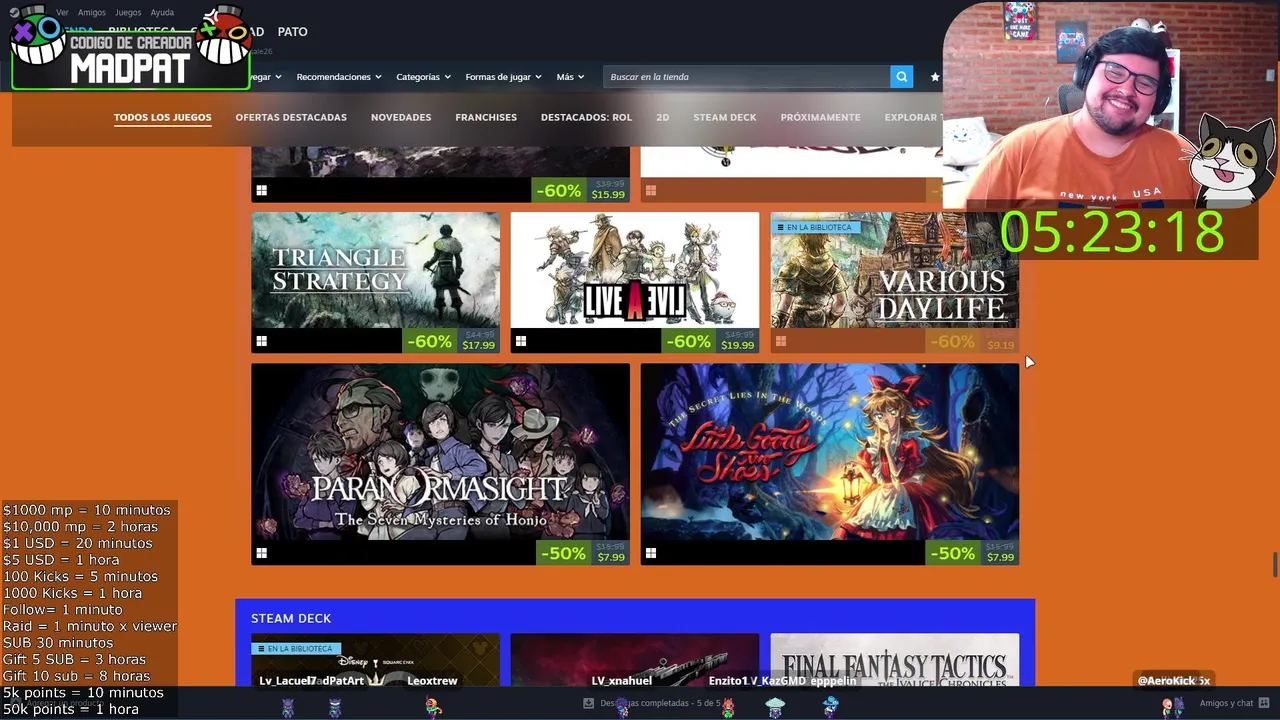The width and height of the screenshot is (1280, 720).
Task: Open the Ayuda menu
Action: 162,12
